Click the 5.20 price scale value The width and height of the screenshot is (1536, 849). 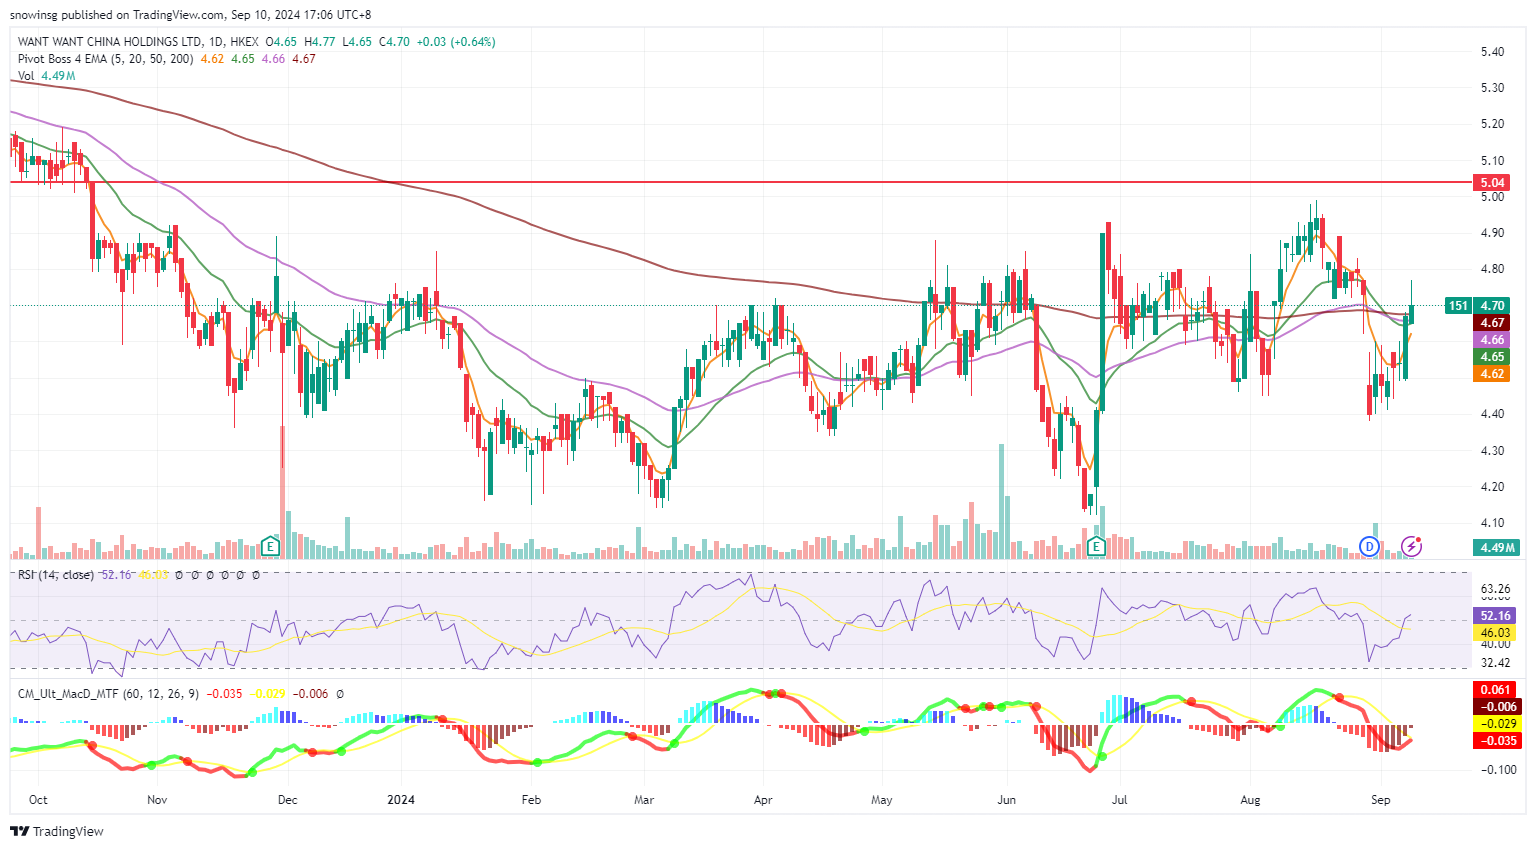[x=1492, y=124]
